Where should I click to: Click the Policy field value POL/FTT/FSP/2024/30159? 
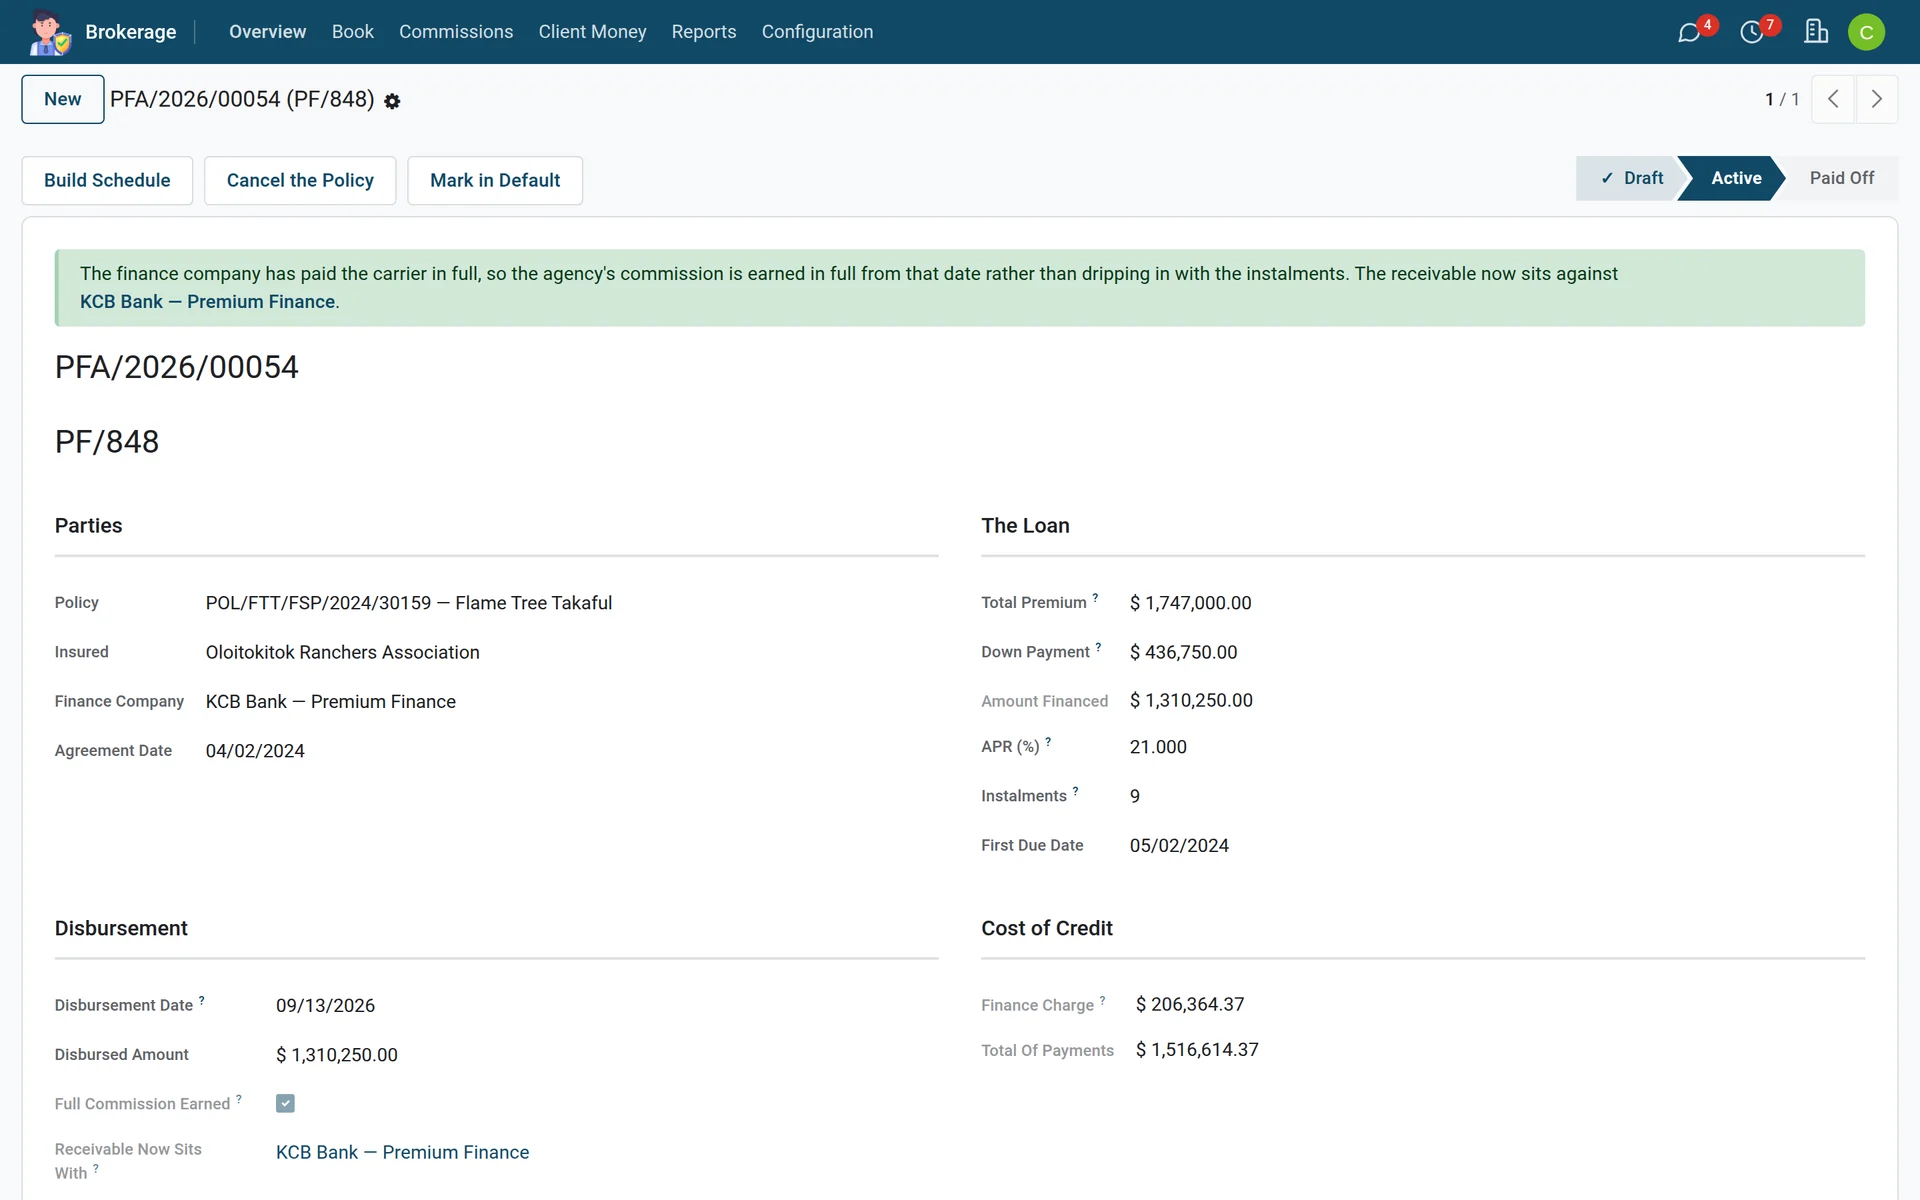point(409,603)
